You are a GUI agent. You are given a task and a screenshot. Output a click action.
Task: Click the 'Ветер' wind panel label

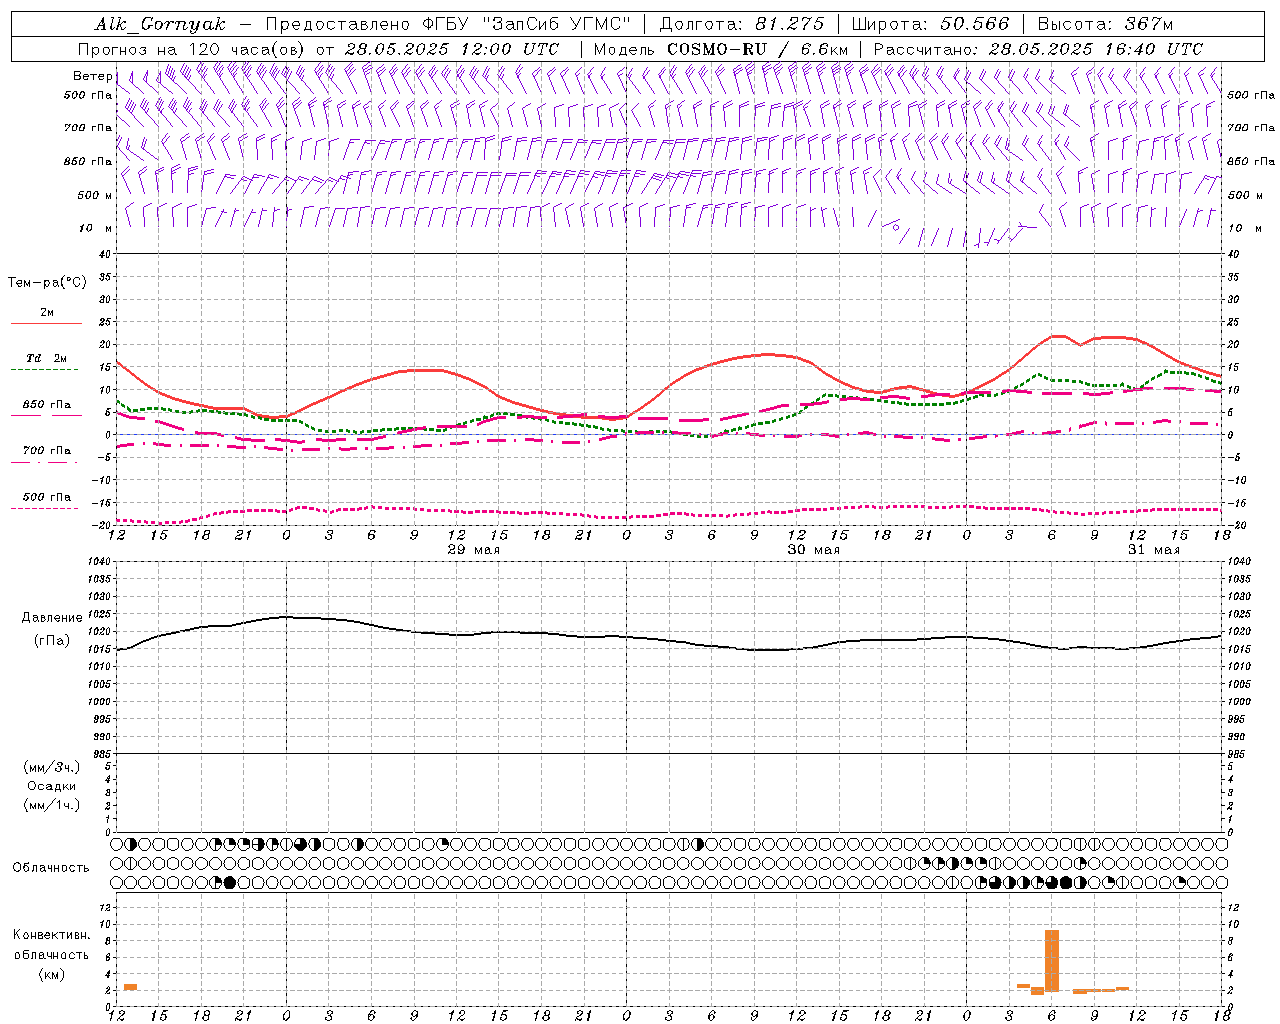93,76
